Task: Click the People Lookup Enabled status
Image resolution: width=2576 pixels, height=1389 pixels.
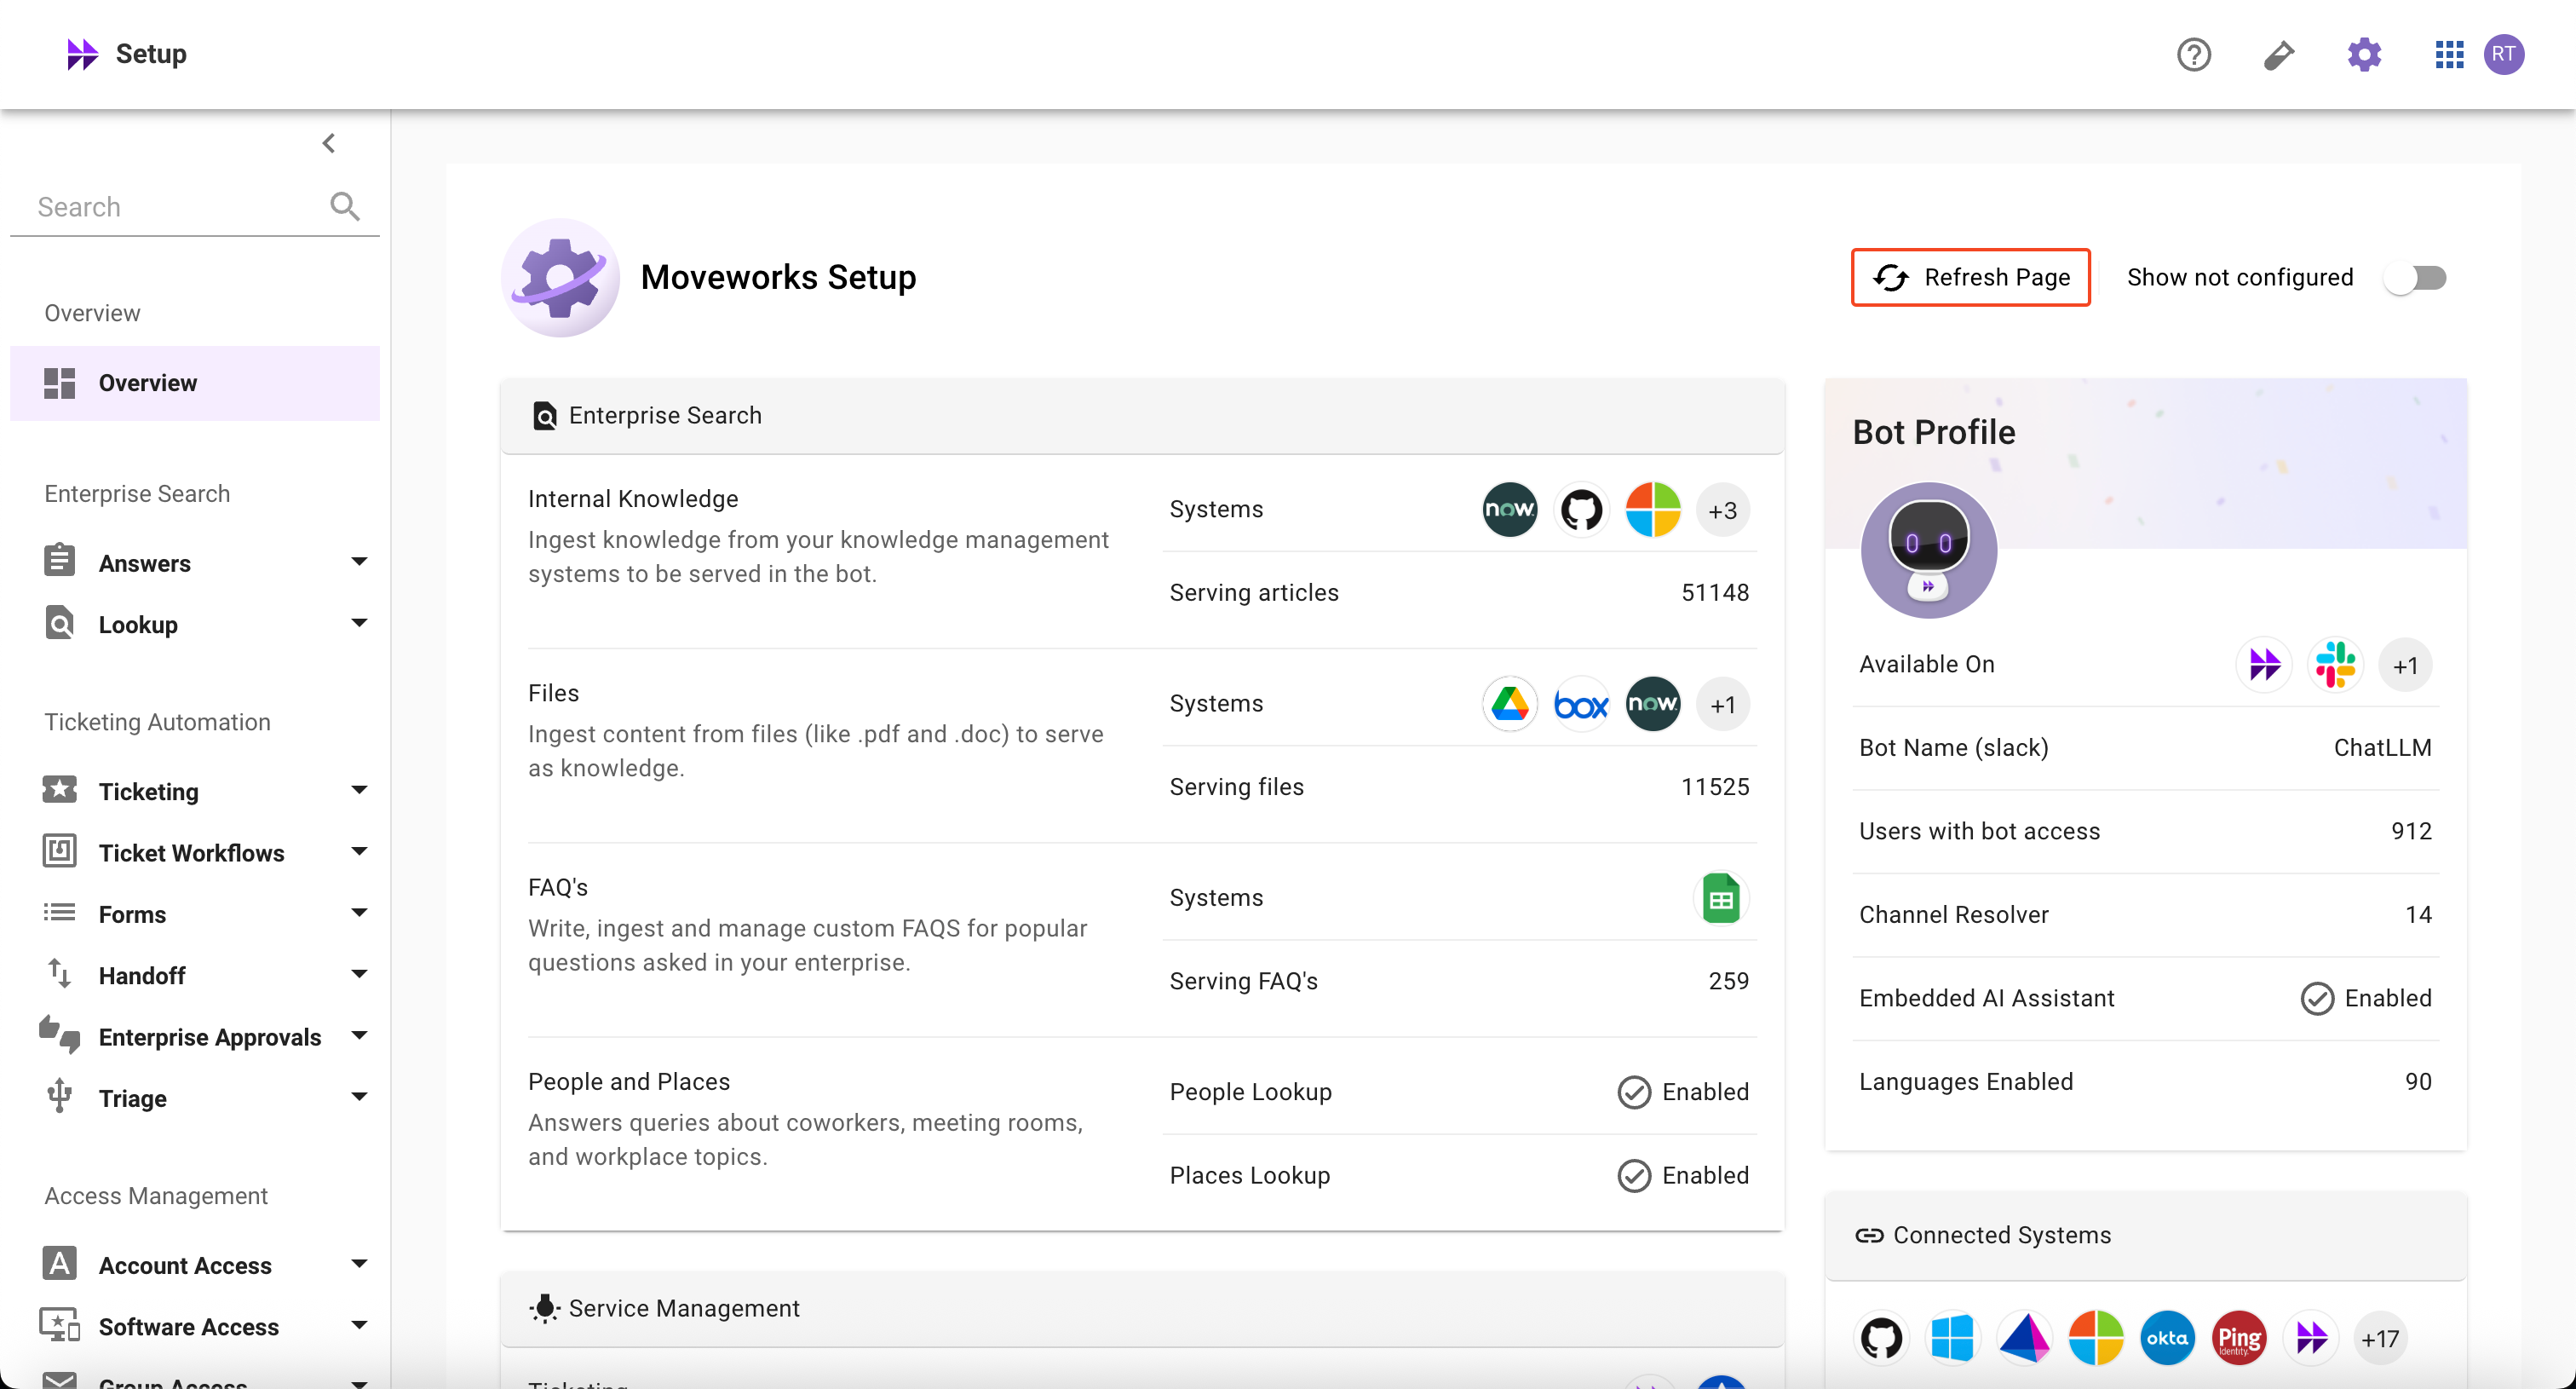Action: pyautogui.click(x=1683, y=1092)
